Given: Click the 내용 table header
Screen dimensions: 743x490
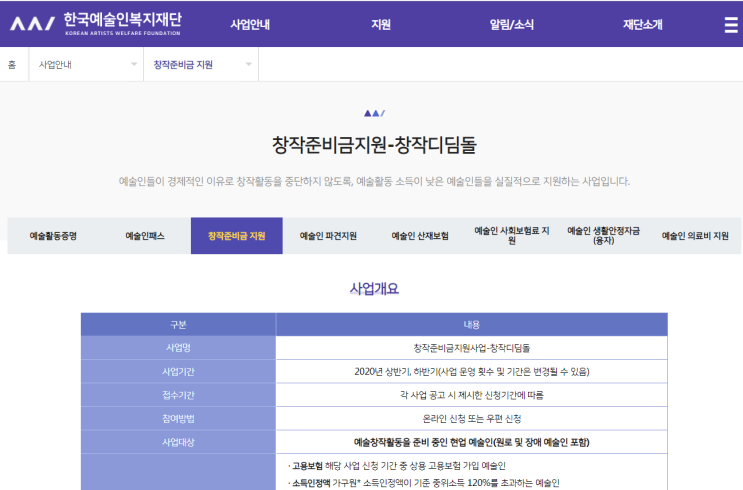Looking at the screenshot, I should point(471,325).
